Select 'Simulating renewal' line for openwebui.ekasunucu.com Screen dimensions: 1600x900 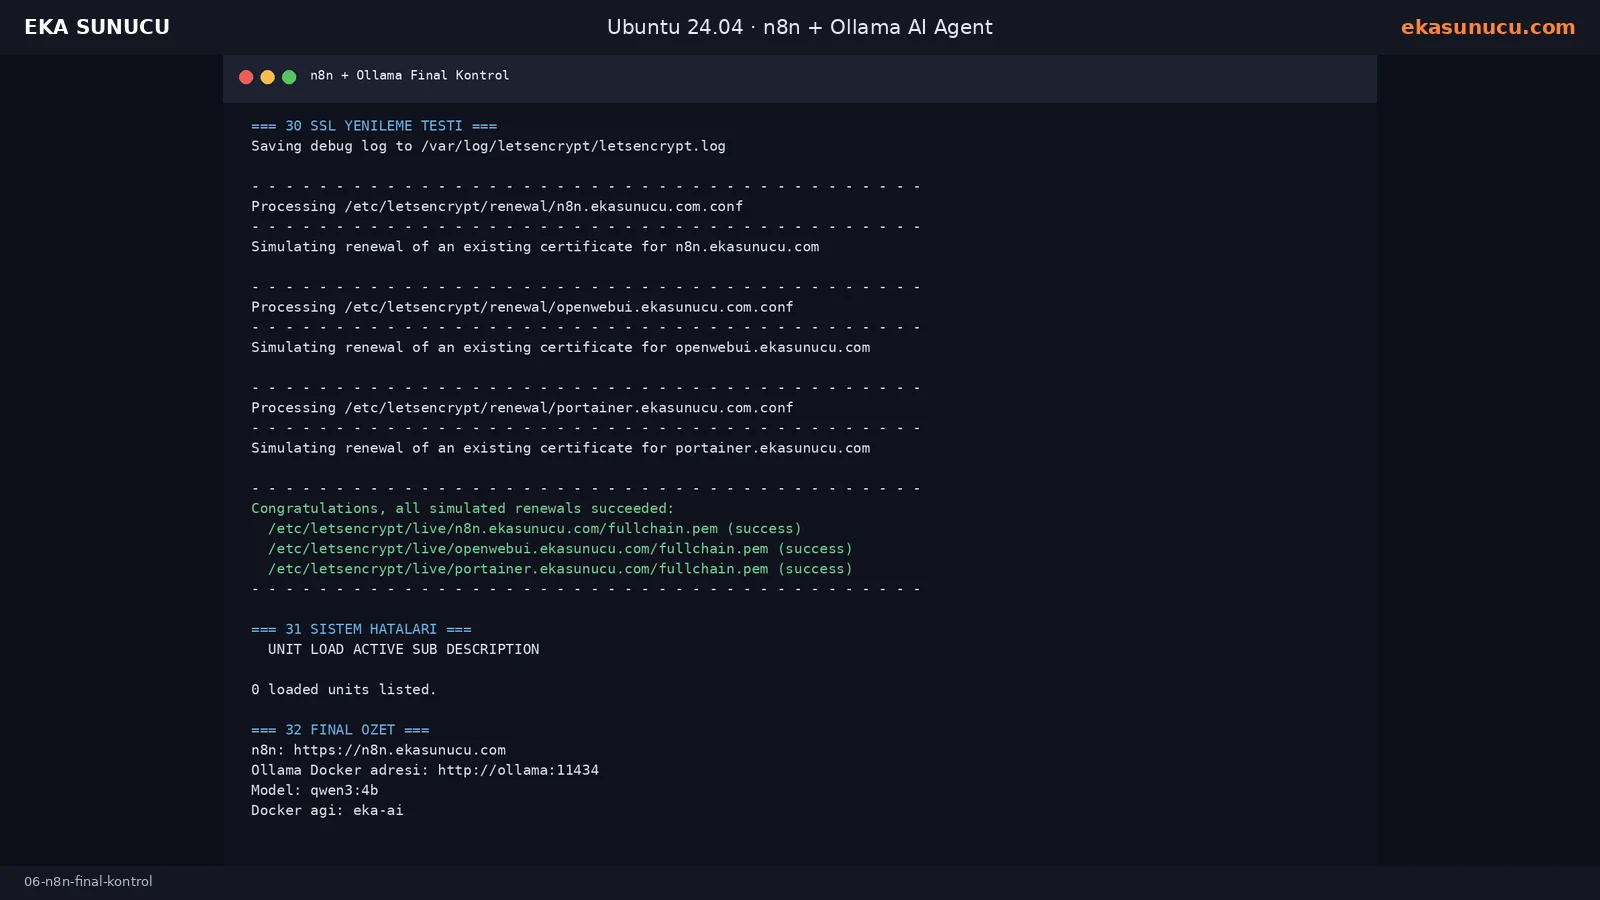[x=560, y=348]
